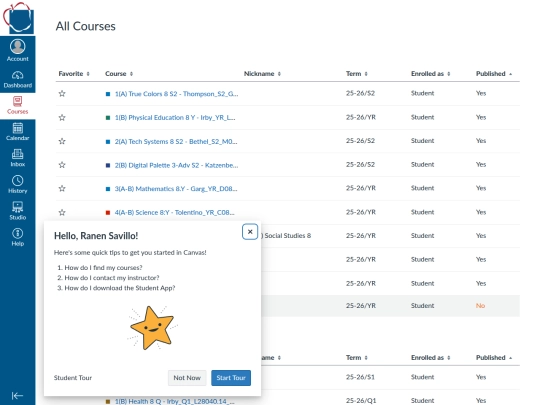This screenshot has height=405, width=540.
Task: Click the Social Studies 8 nickname text
Action: point(287,236)
